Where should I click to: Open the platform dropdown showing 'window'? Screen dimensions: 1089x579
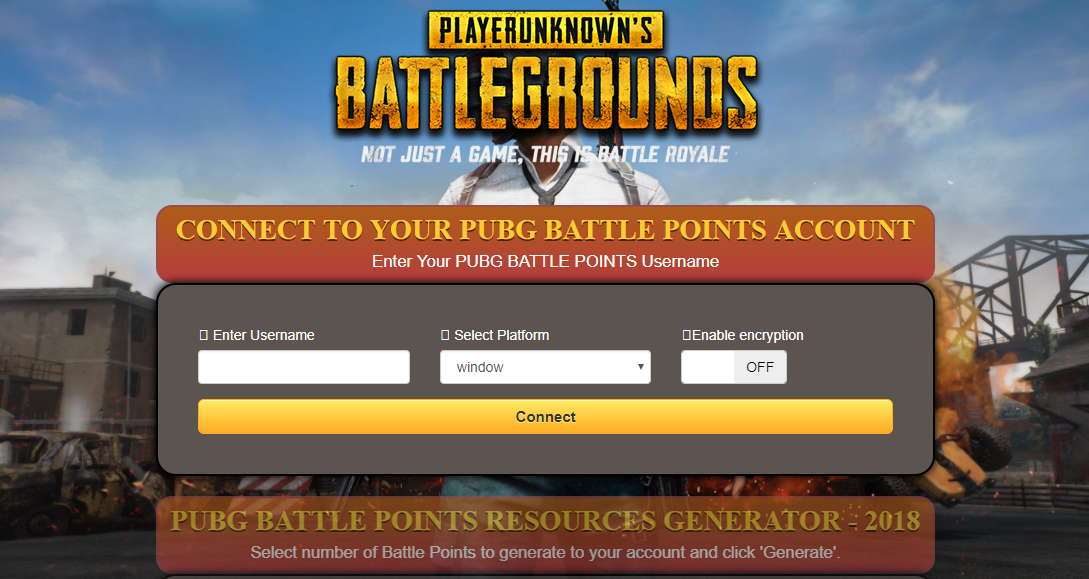tap(545, 367)
